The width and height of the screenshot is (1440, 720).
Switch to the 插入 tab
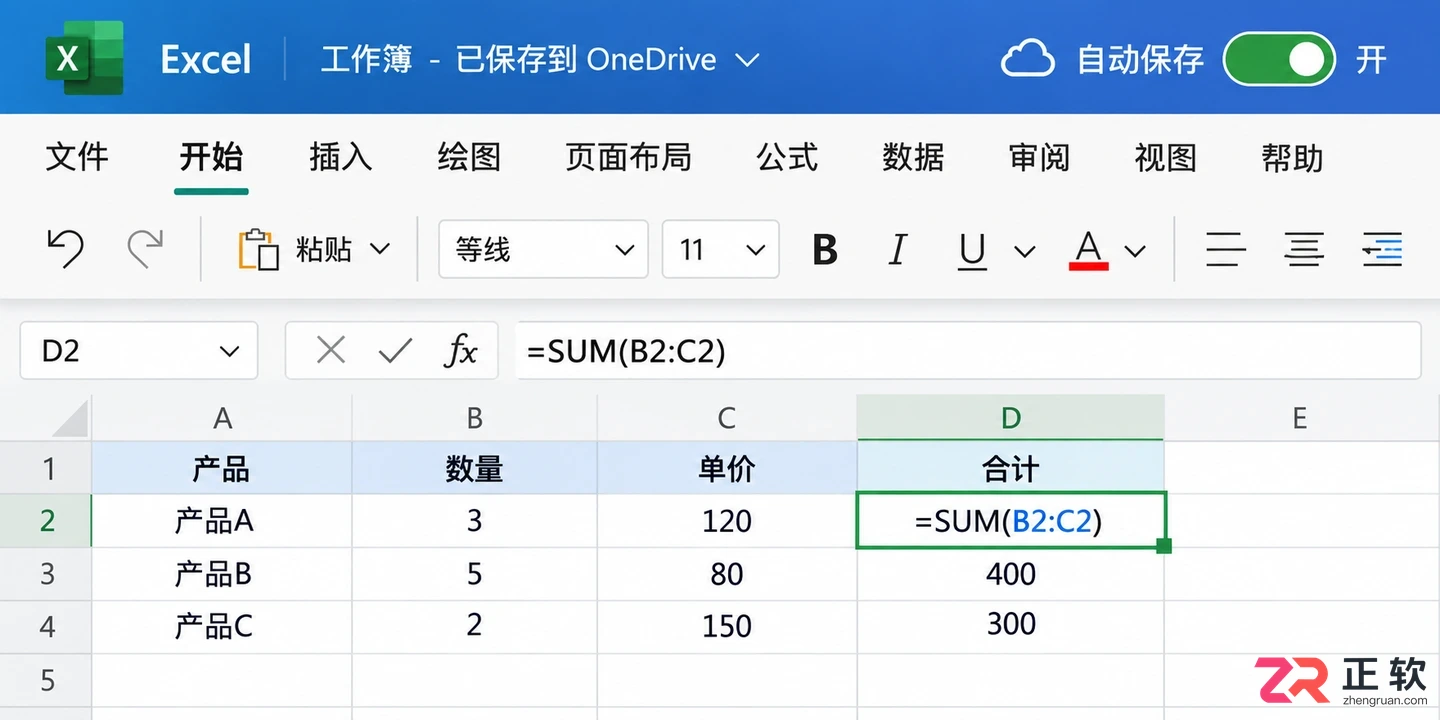point(341,157)
